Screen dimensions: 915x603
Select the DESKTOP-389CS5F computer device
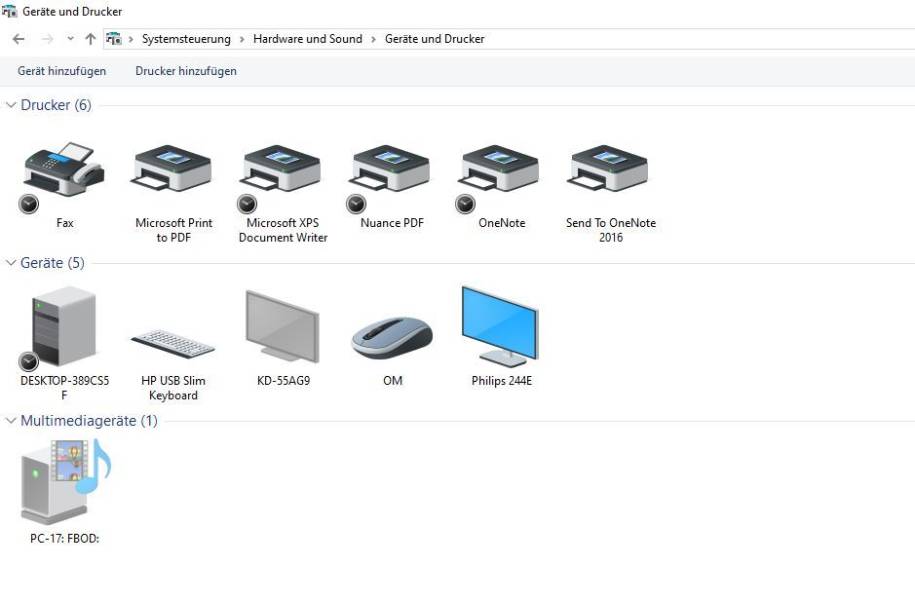(63, 325)
